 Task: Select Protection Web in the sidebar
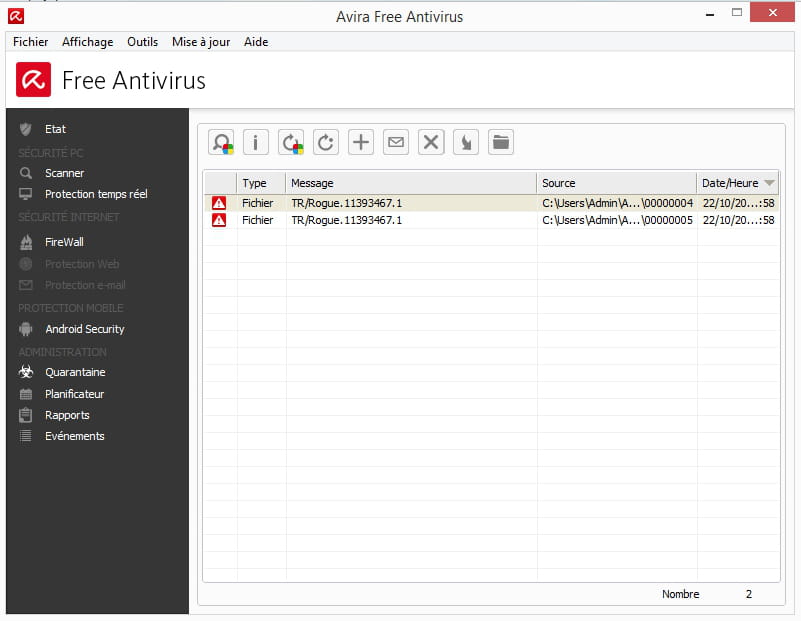(82, 264)
